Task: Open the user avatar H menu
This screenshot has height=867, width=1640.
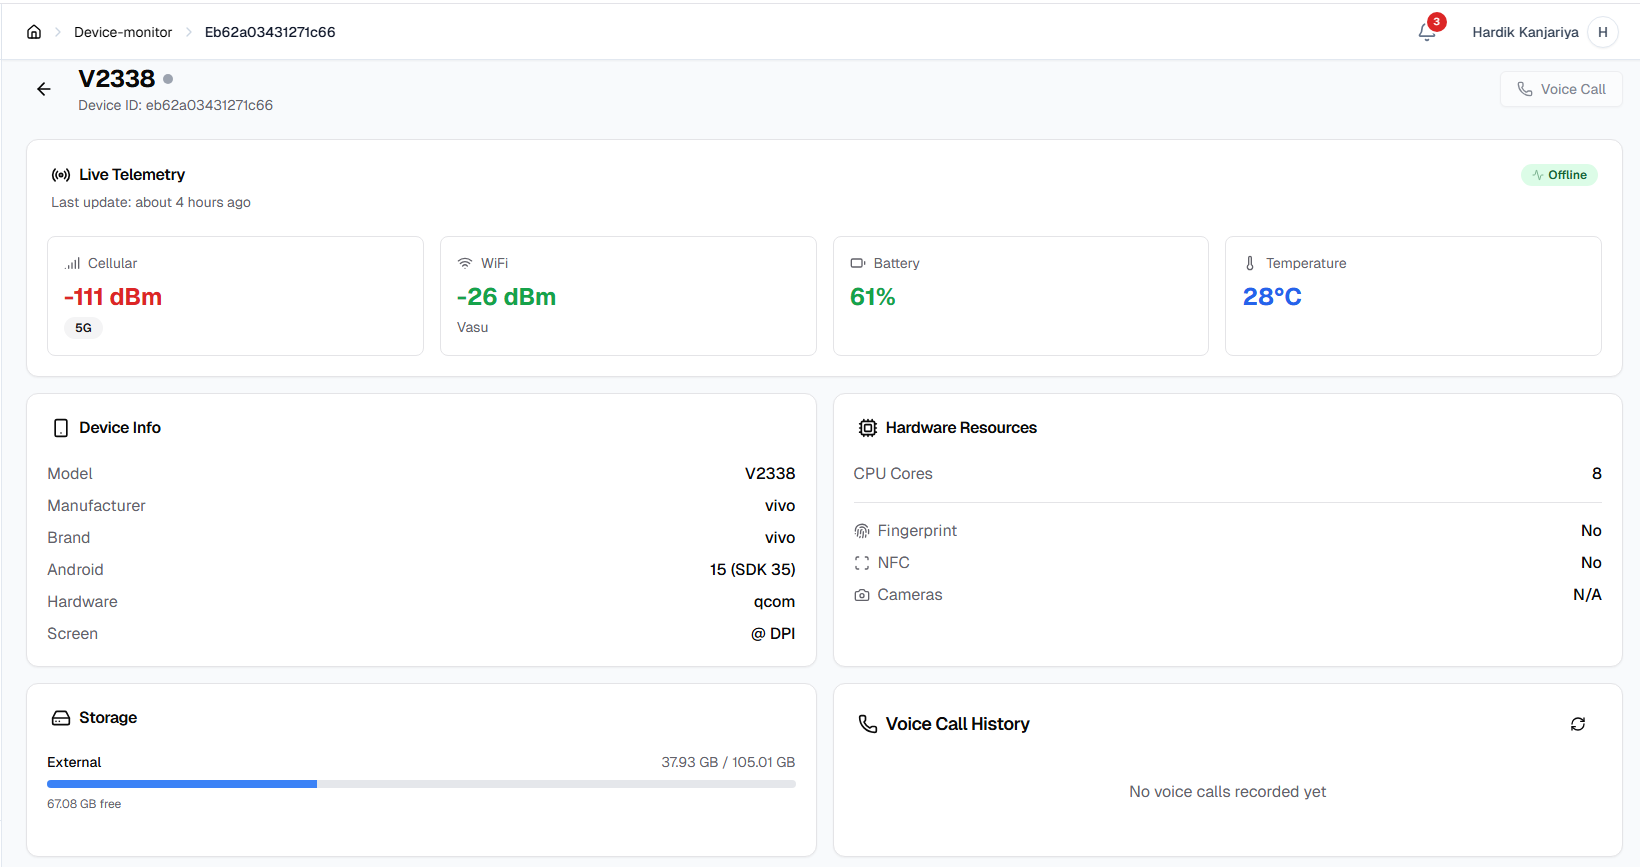Action: (1602, 32)
